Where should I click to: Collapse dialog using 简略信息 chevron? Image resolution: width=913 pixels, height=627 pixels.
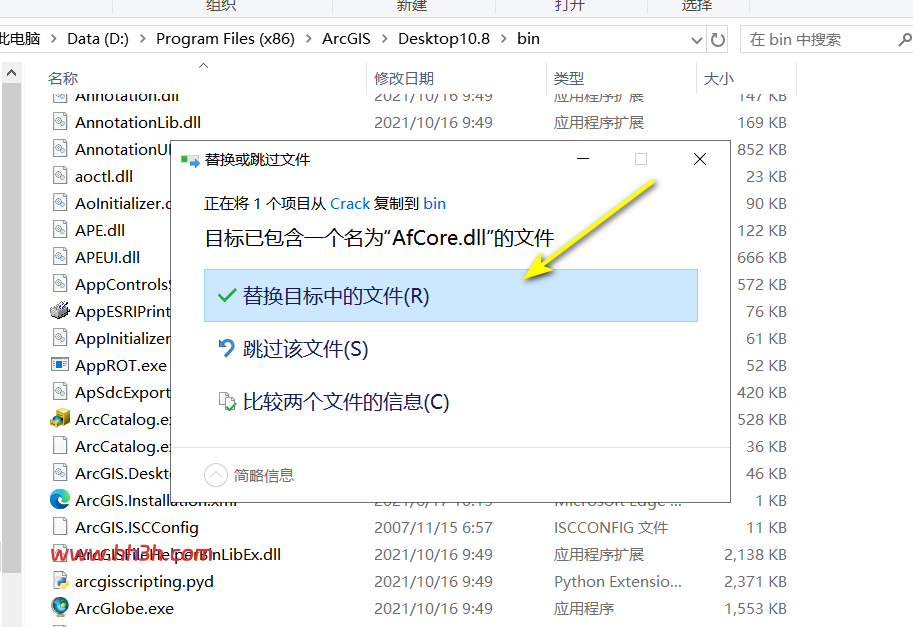tap(215, 475)
